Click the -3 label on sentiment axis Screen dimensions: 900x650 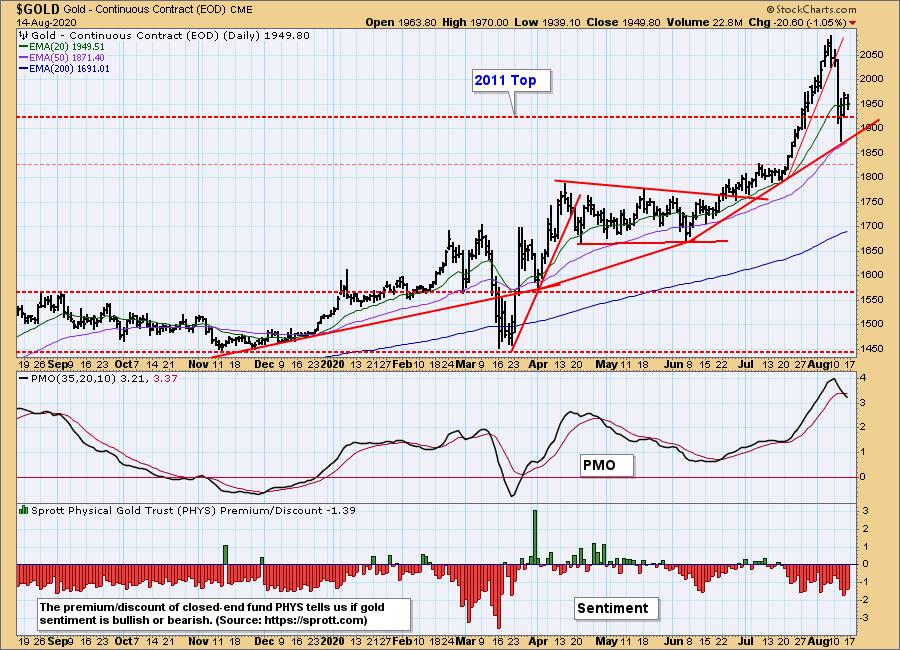(863, 617)
